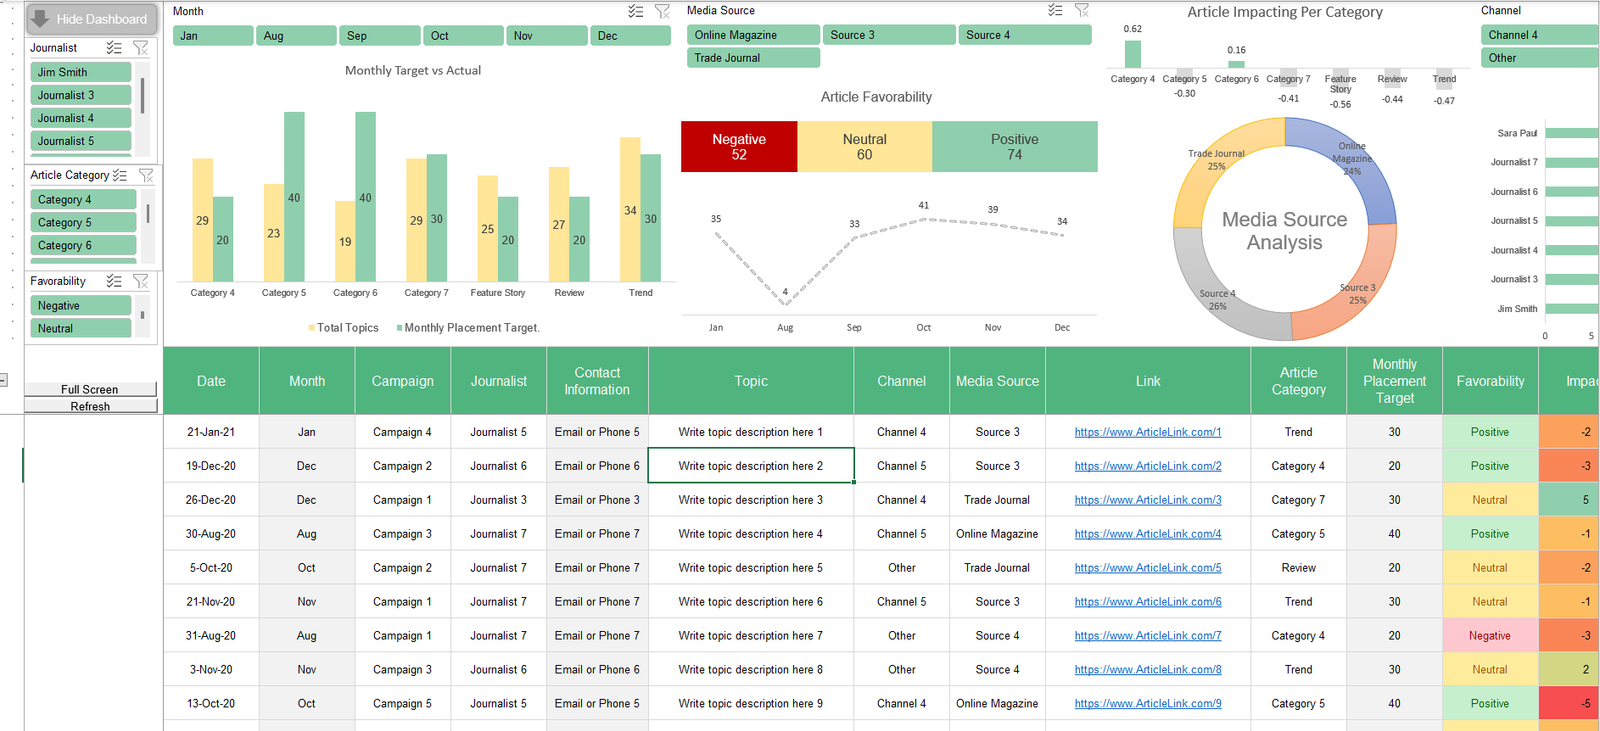Toggle multi-select in the Journalist slicer
This screenshot has height=731, width=1600.
coord(114,48)
